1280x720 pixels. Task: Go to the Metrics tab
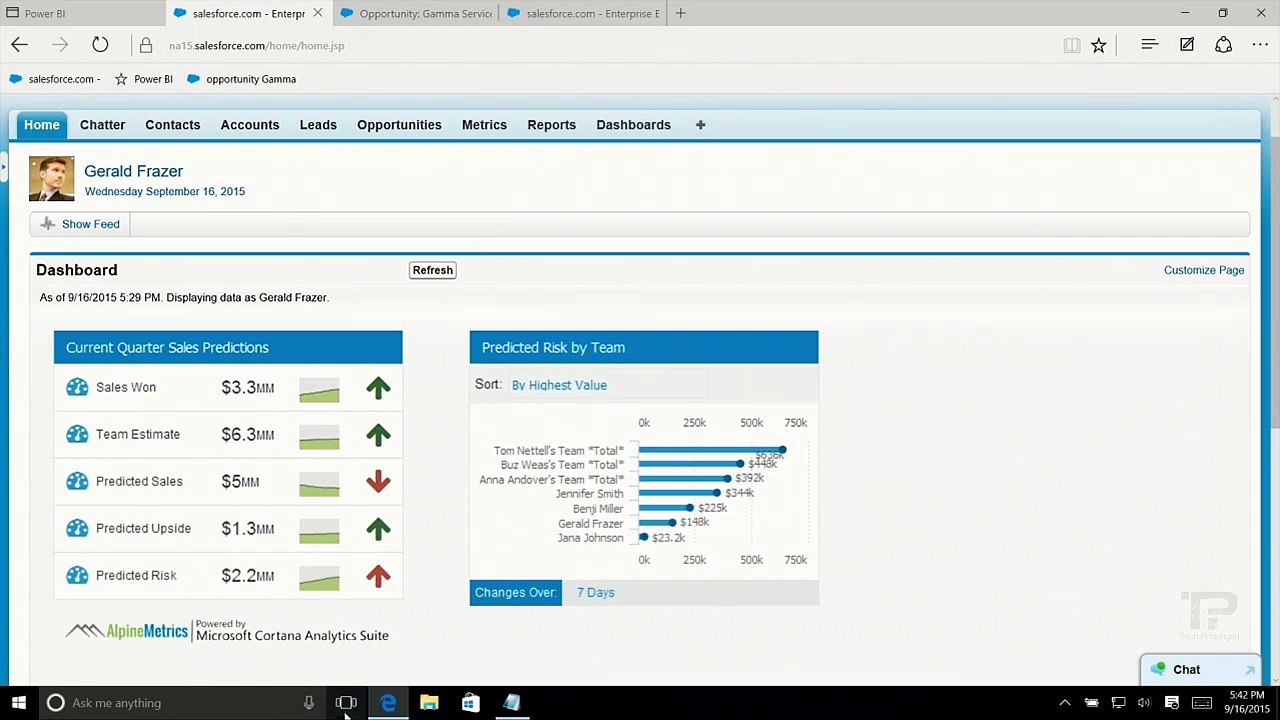[x=484, y=125]
